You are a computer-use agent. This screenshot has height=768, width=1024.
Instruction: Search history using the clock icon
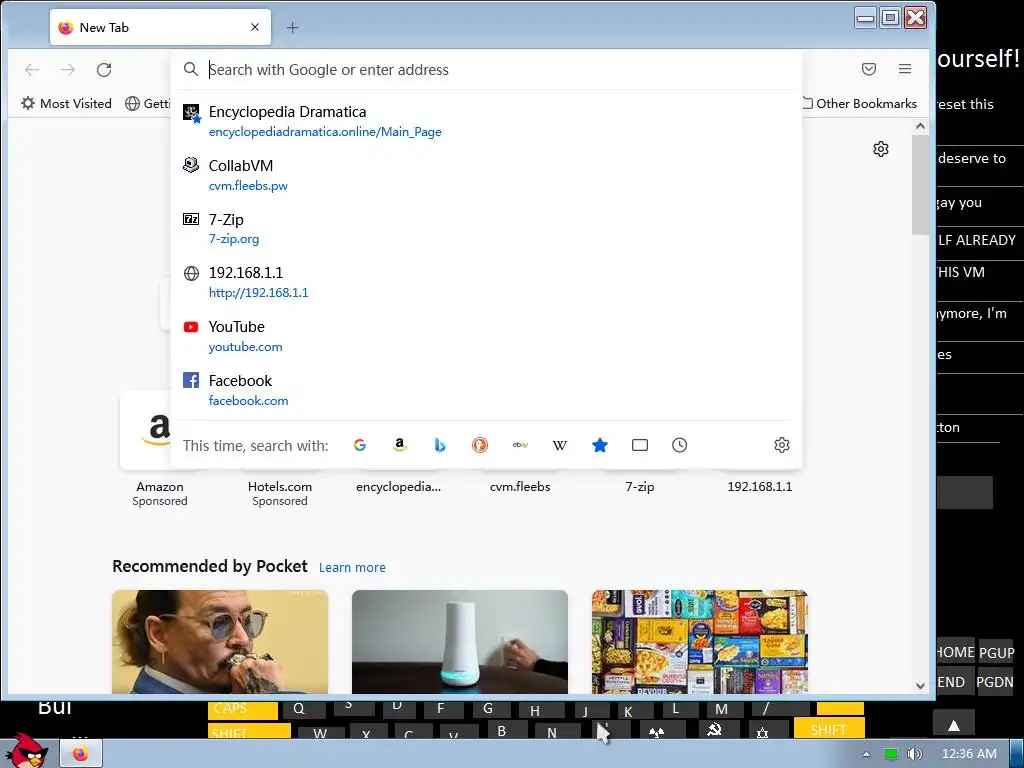pyautogui.click(x=680, y=445)
